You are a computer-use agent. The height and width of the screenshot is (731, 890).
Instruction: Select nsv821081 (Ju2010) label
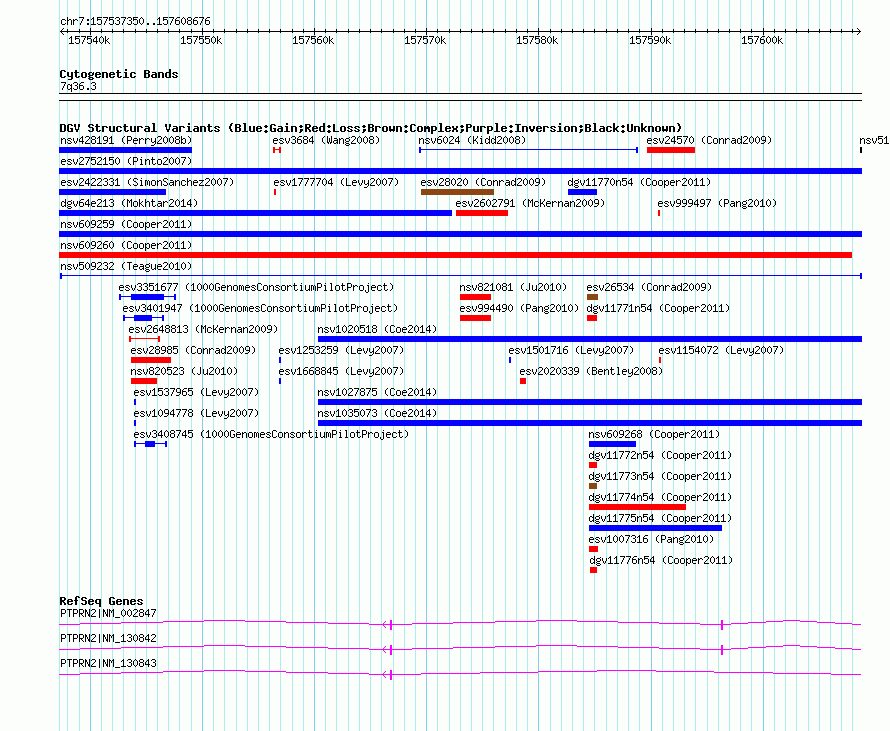(513, 287)
